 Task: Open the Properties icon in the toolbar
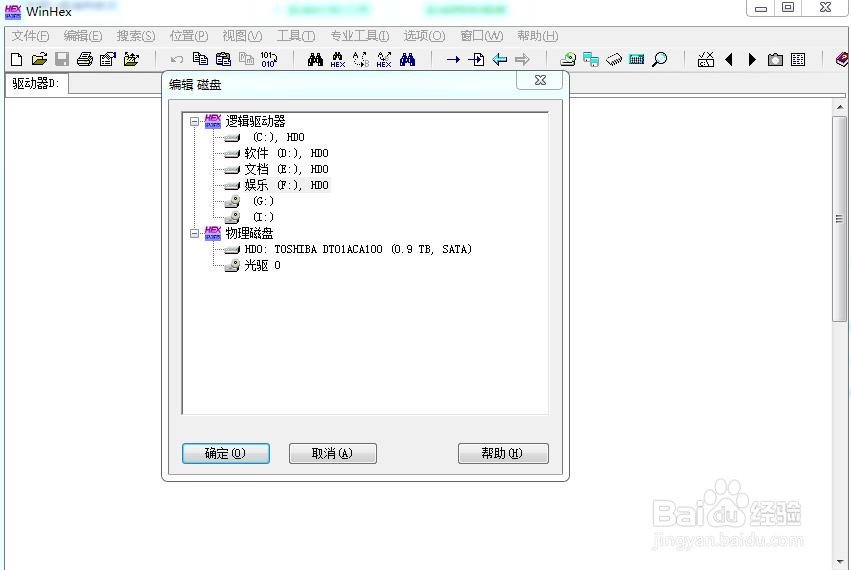pyautogui.click(x=107, y=59)
